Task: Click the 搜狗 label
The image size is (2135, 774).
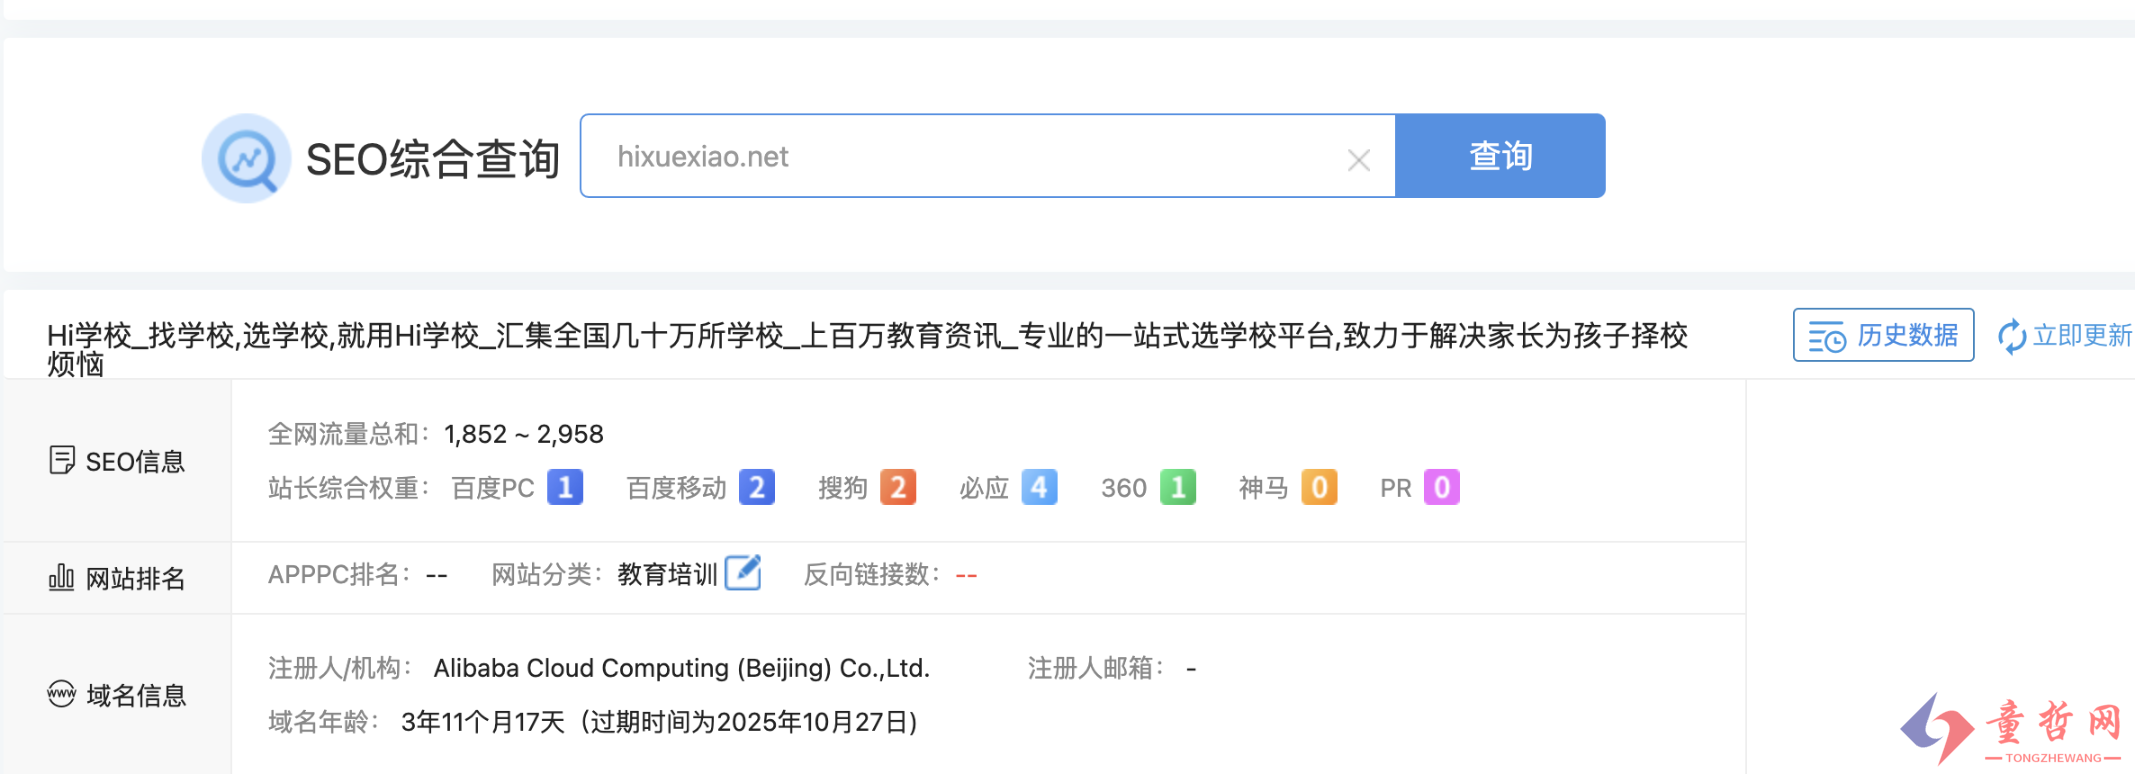Action: [x=843, y=488]
